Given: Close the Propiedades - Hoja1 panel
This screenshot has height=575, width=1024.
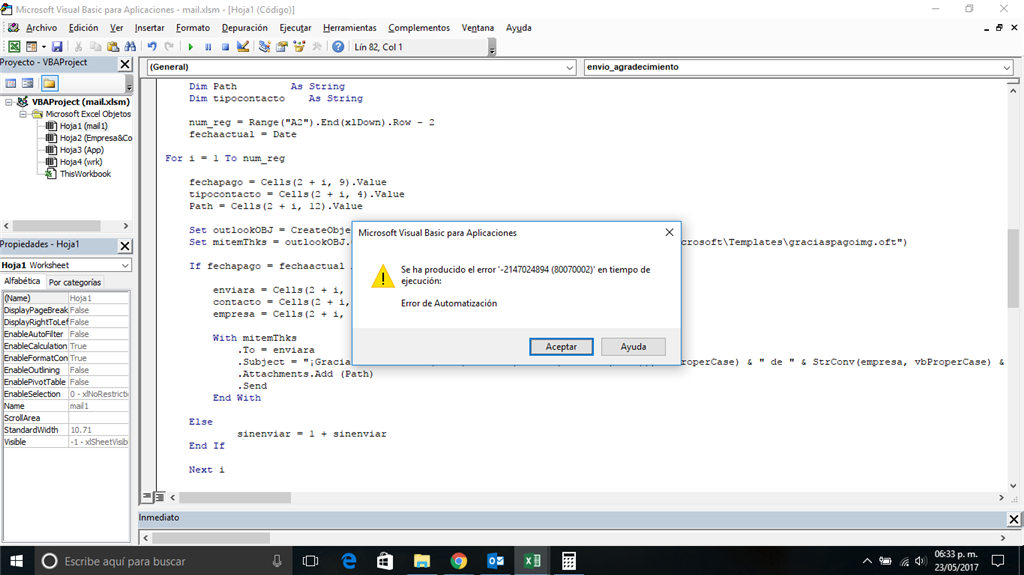Looking at the screenshot, I should tap(125, 246).
